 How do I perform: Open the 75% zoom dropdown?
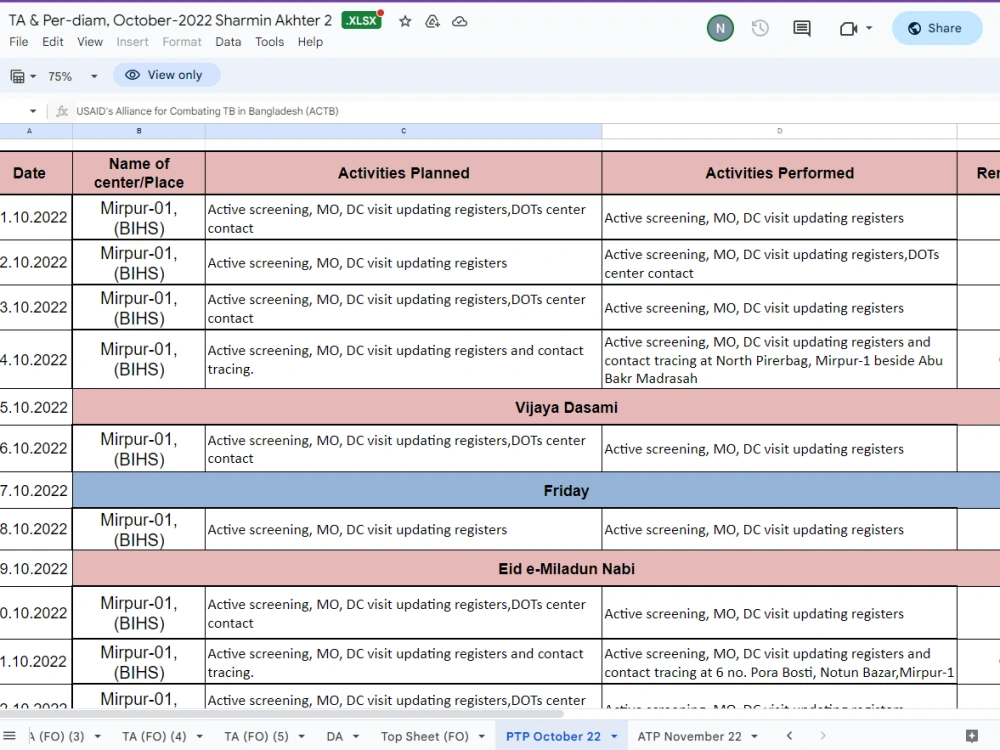click(72, 77)
